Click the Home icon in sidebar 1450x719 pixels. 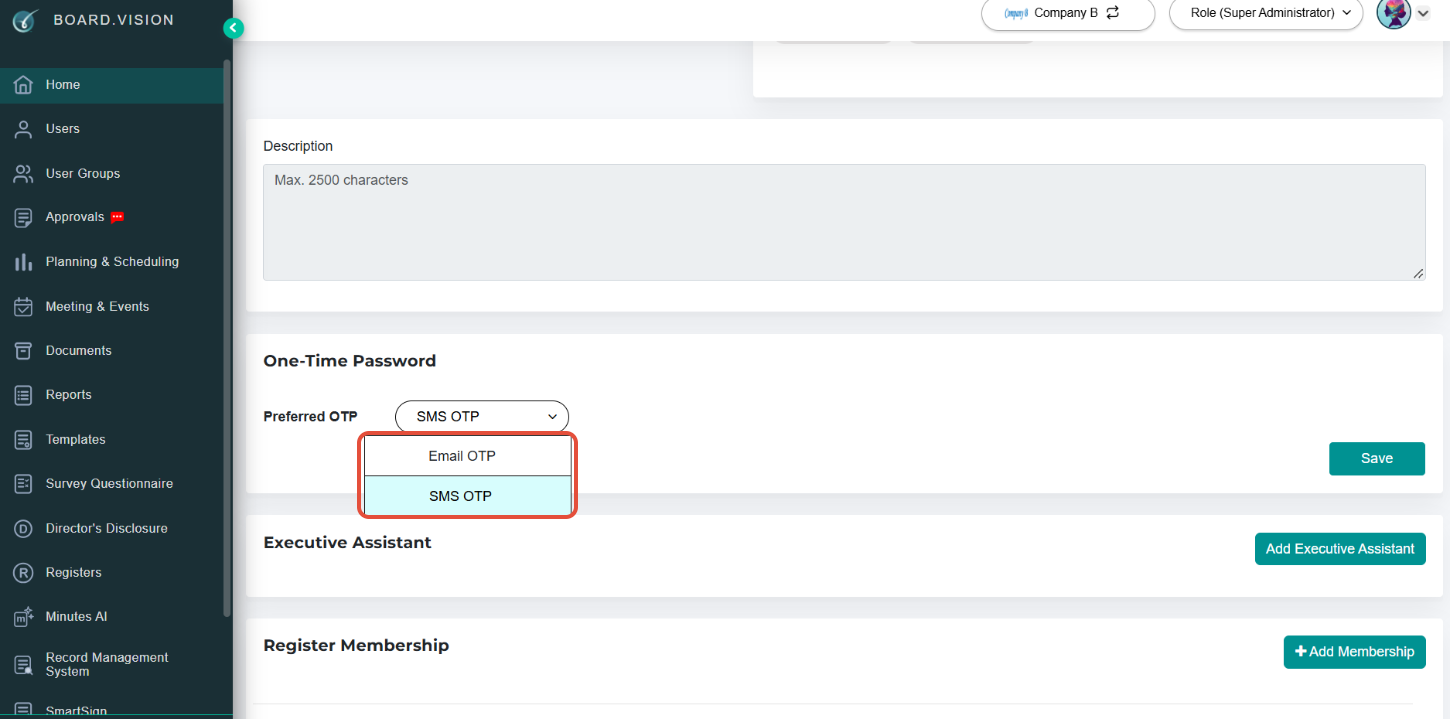point(23,85)
